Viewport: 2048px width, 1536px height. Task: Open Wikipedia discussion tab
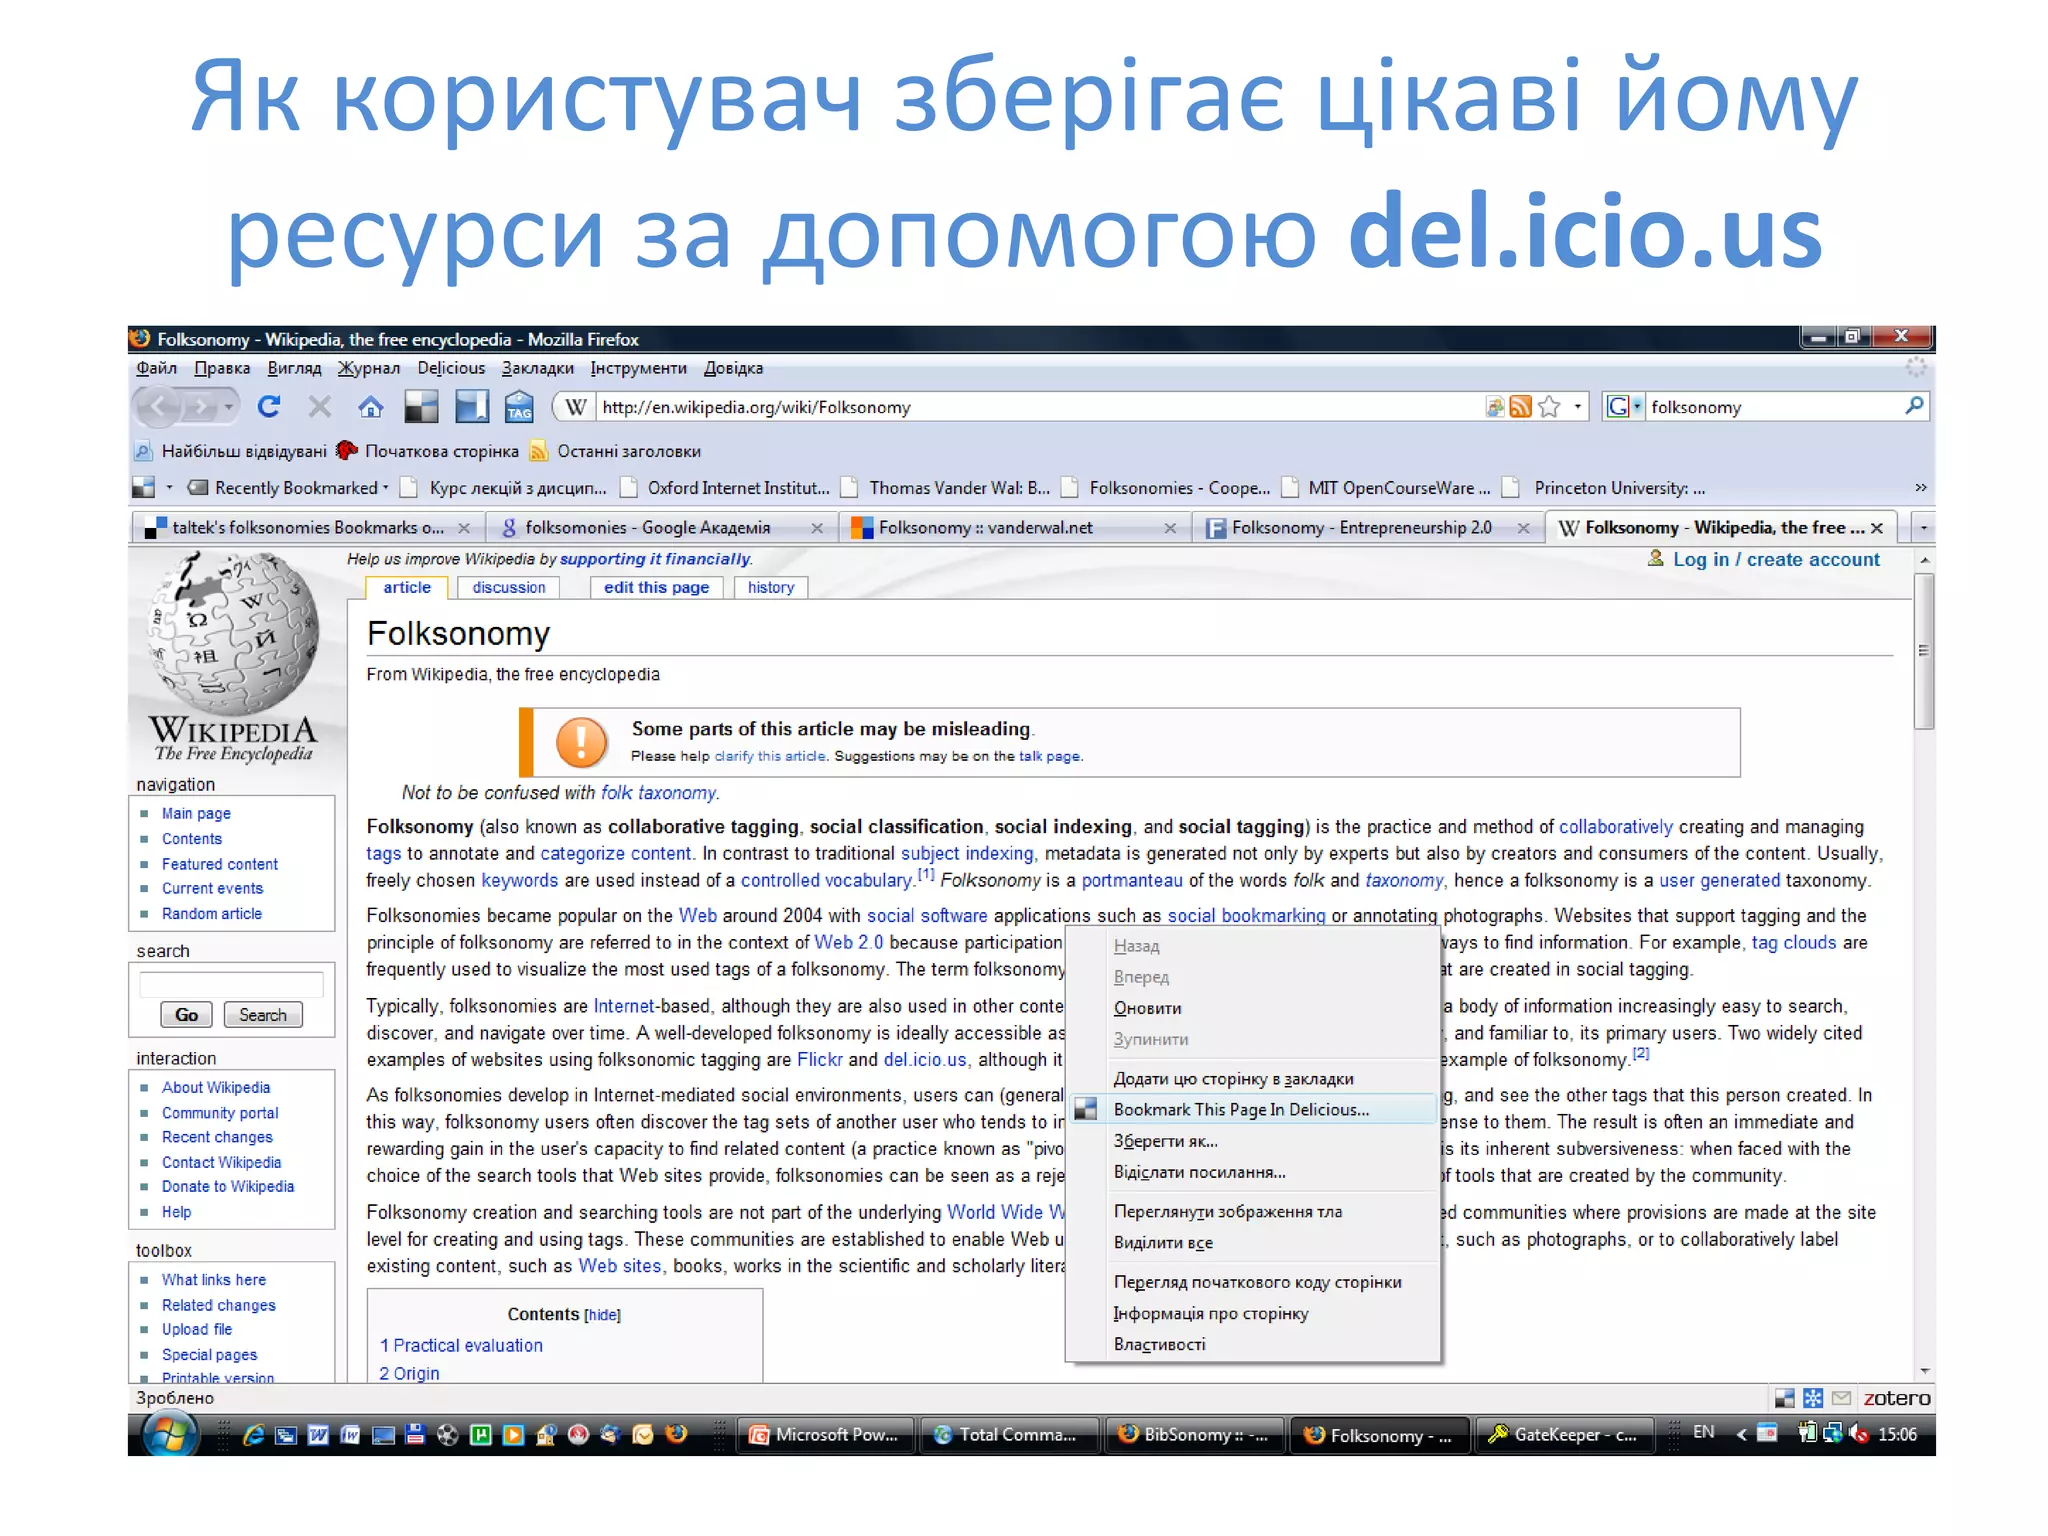pos(509,587)
